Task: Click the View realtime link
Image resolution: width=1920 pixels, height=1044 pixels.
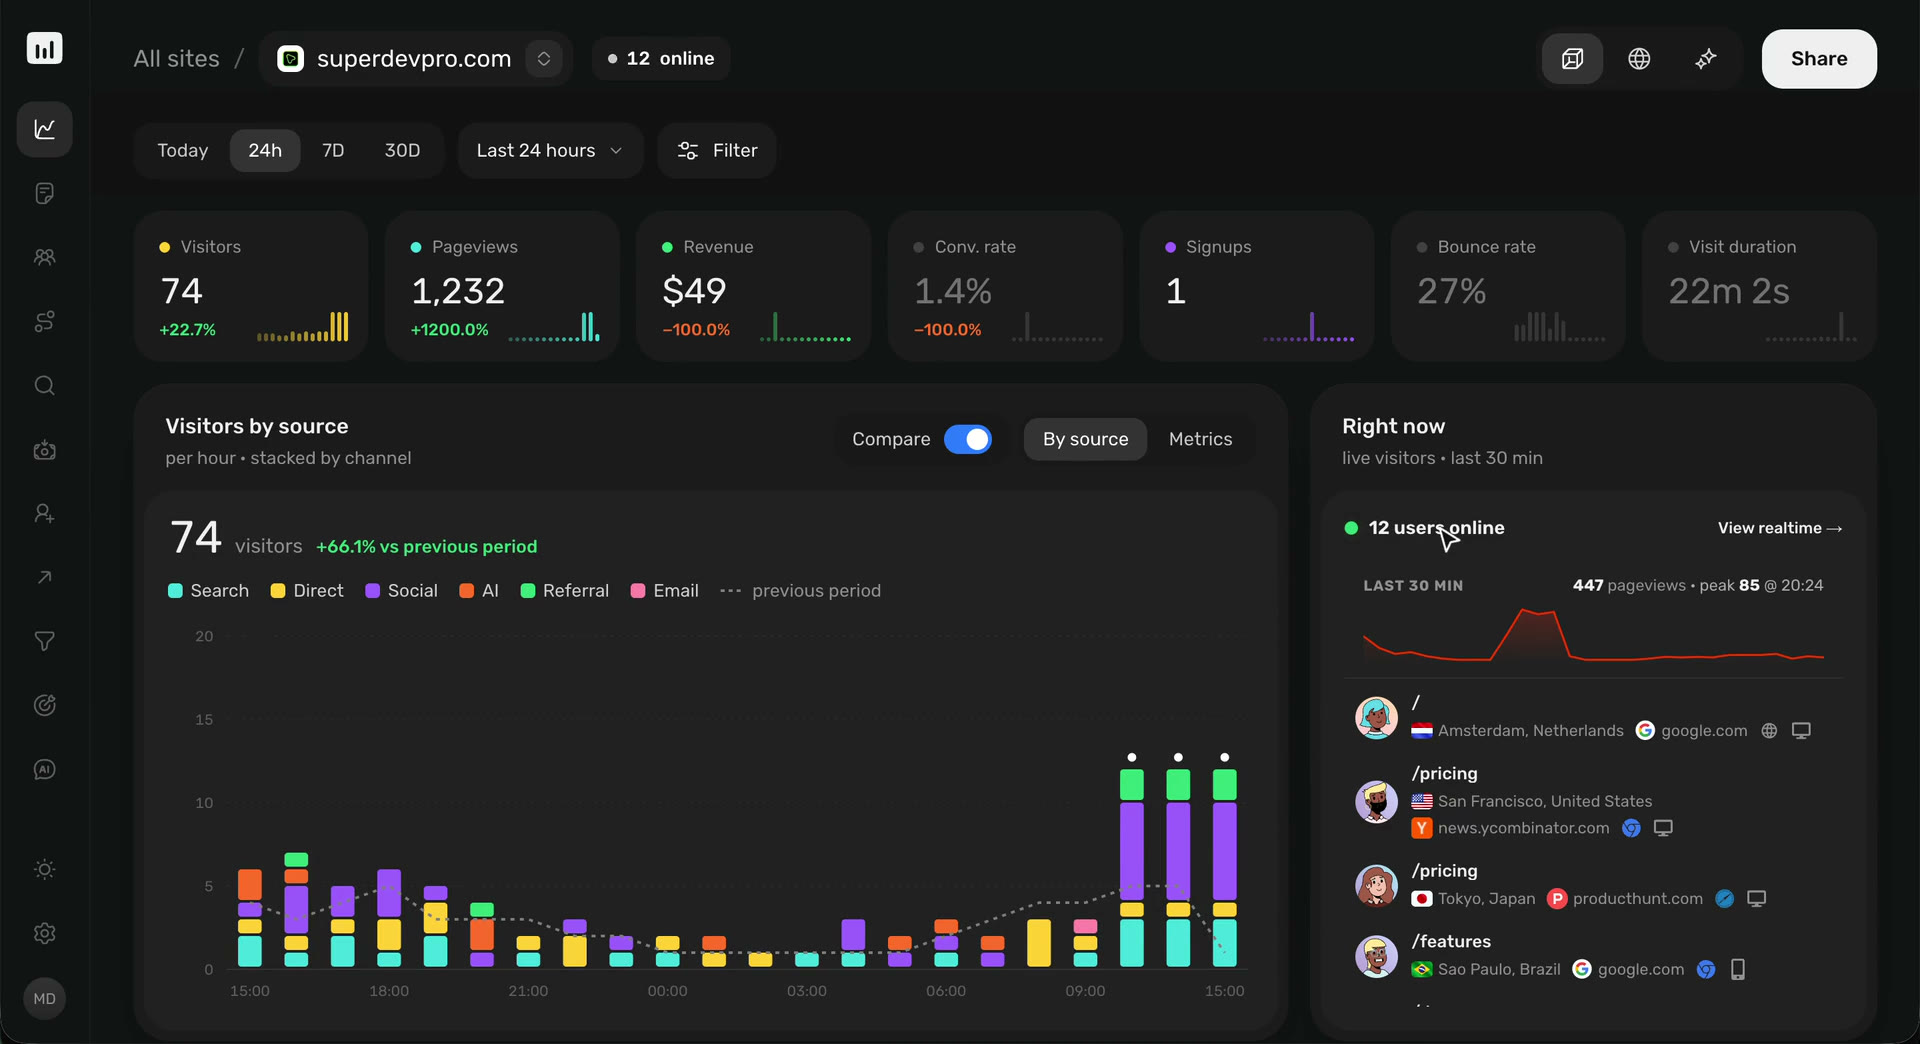Action: [x=1780, y=528]
